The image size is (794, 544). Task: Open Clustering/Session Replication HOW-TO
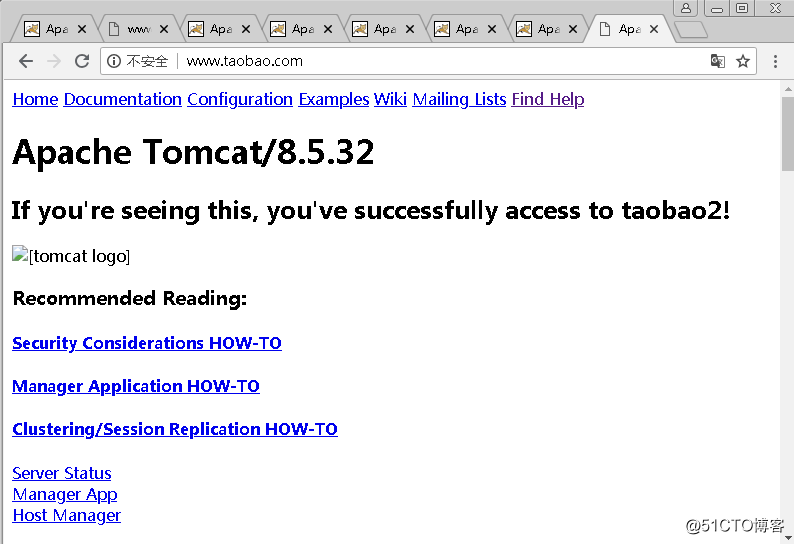pyautogui.click(x=175, y=430)
